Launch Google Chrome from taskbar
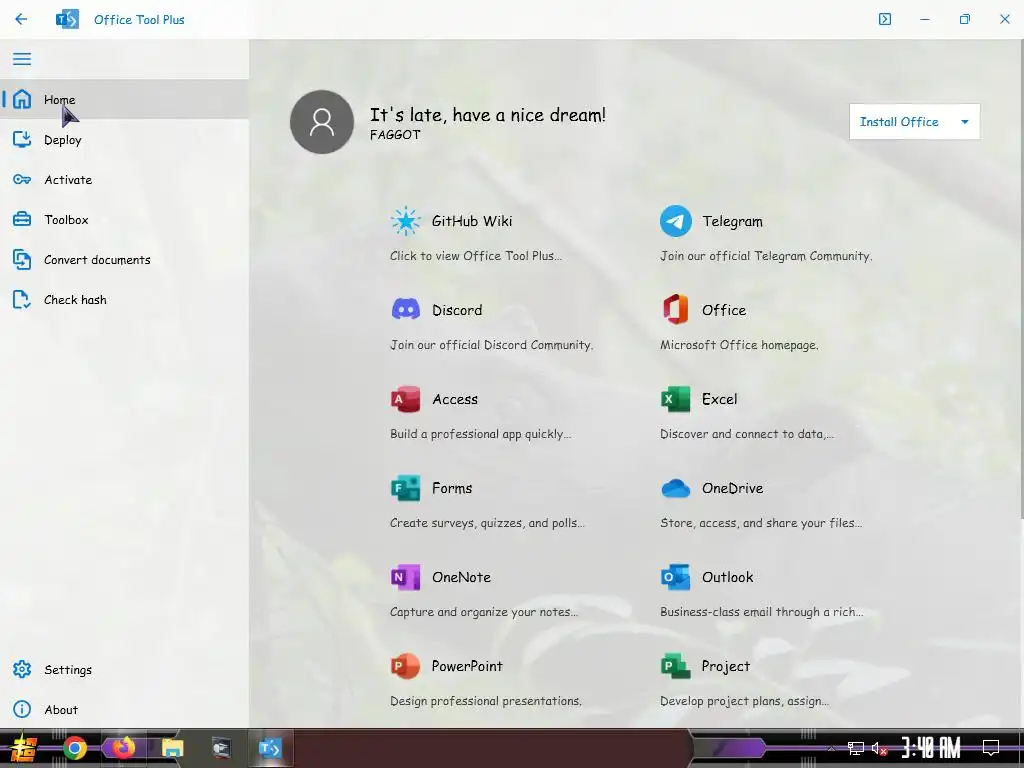The height and width of the screenshot is (768, 1024). [x=74, y=748]
